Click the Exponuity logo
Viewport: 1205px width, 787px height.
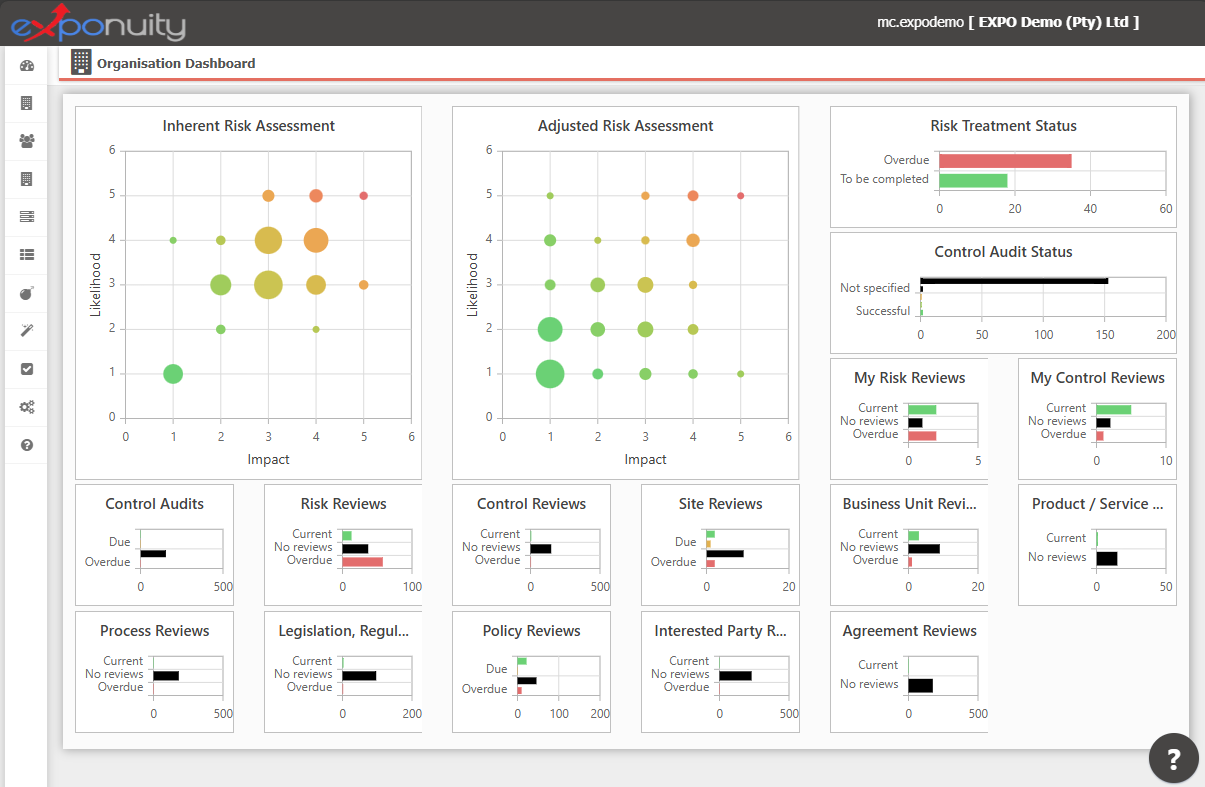tap(98, 23)
